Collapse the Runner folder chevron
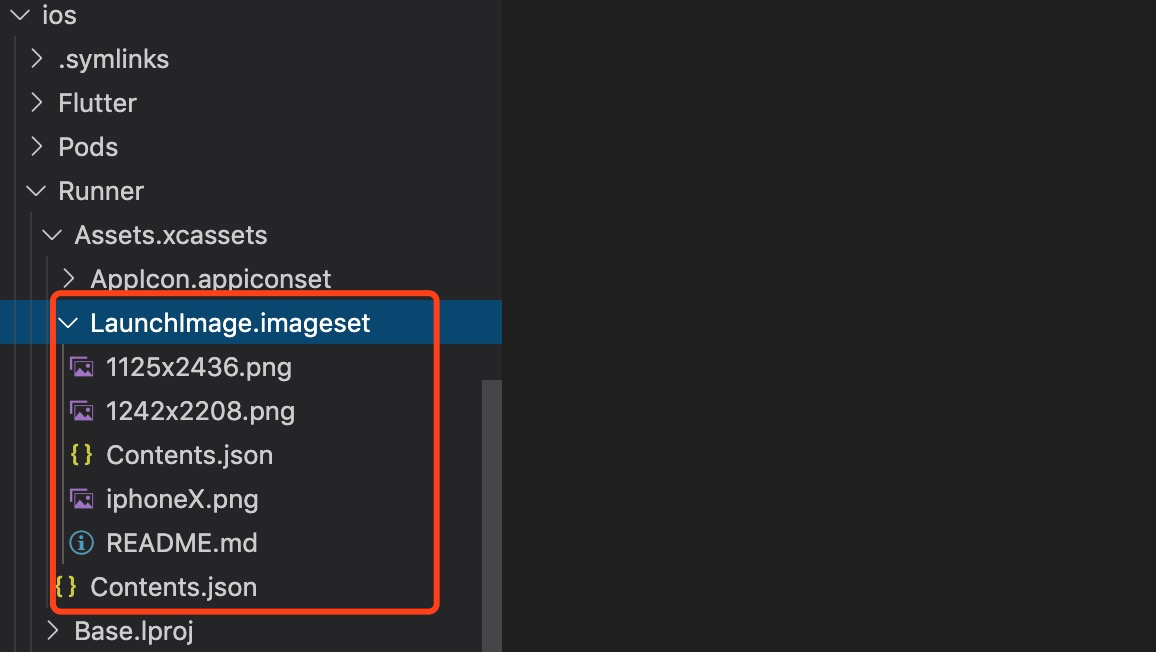 [x=37, y=191]
